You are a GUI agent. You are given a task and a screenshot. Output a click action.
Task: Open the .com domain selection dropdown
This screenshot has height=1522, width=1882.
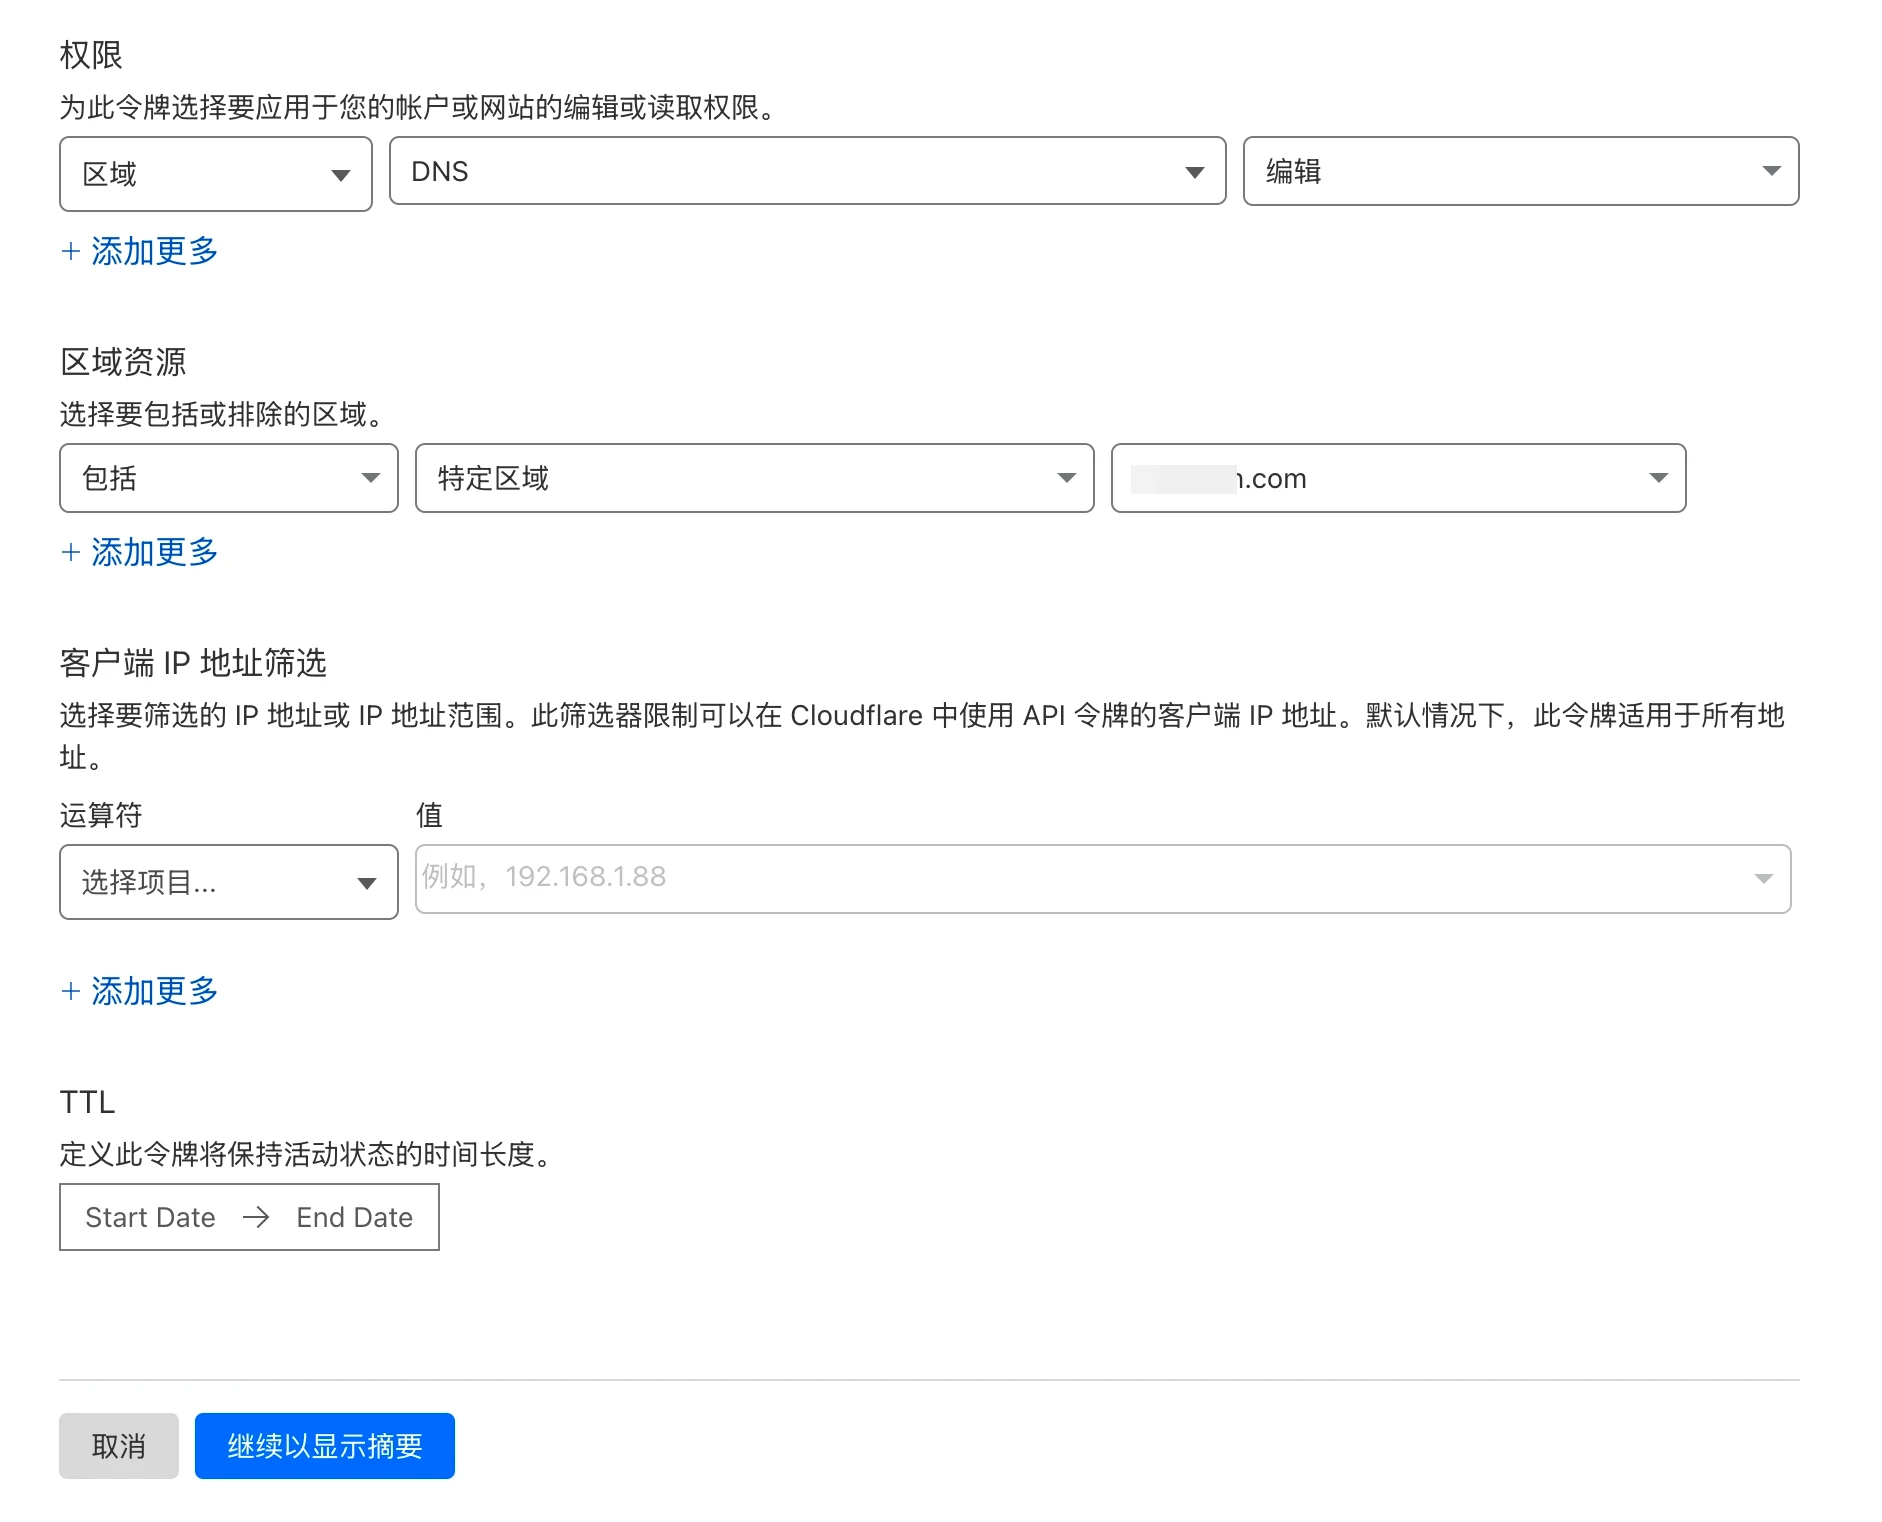click(x=1397, y=478)
